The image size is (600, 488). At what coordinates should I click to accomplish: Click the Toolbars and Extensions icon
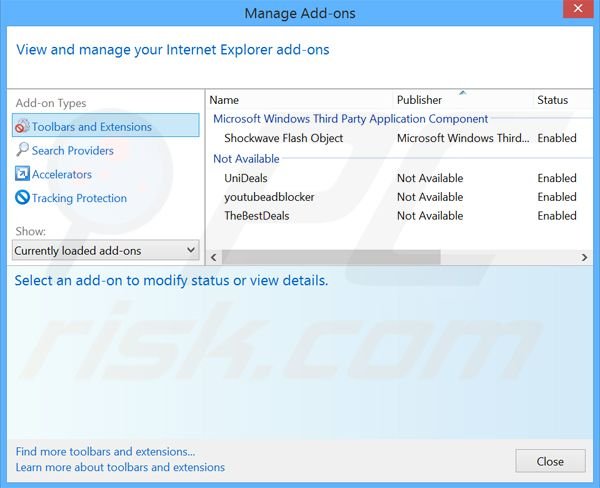click(x=22, y=126)
